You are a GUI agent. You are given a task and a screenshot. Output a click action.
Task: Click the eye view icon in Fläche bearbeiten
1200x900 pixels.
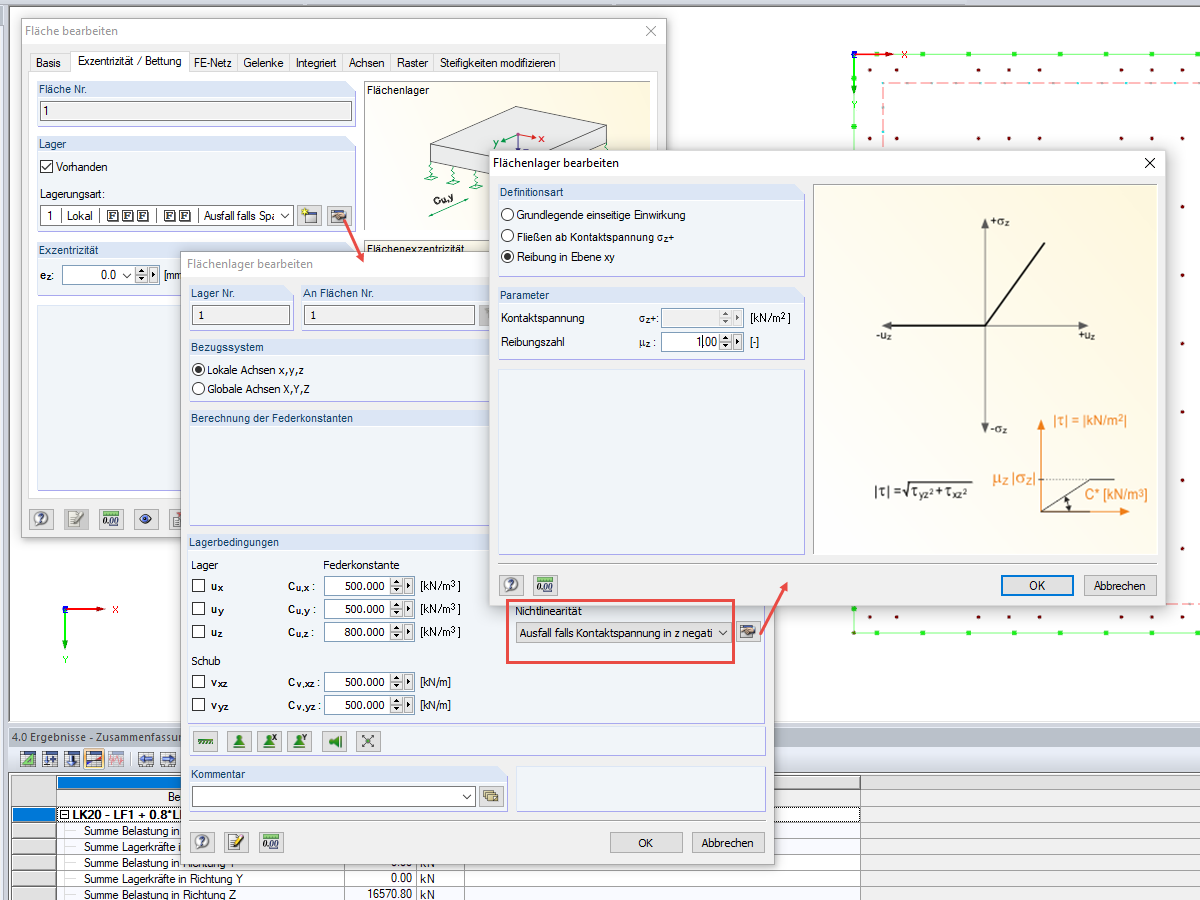pos(146,518)
